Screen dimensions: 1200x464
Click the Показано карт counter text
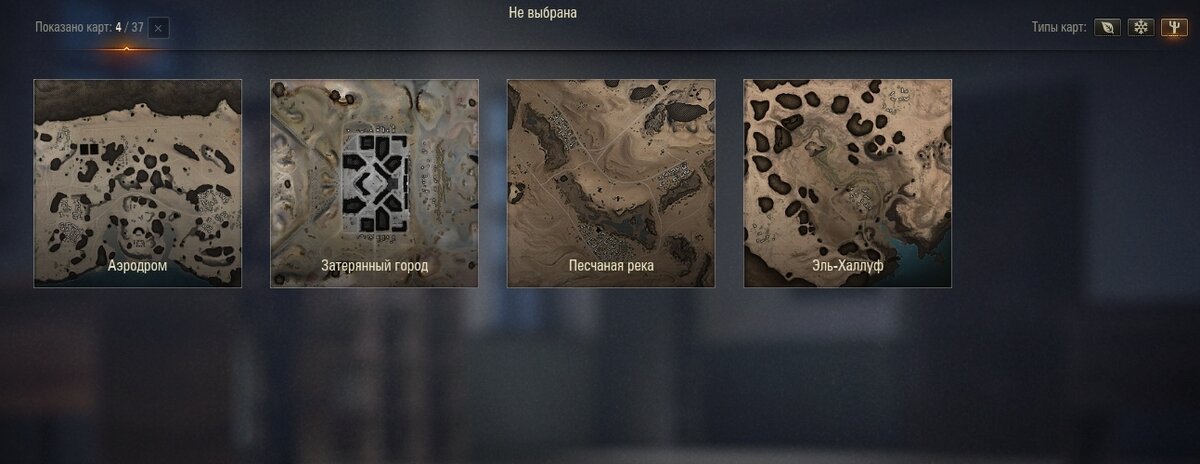point(89,27)
